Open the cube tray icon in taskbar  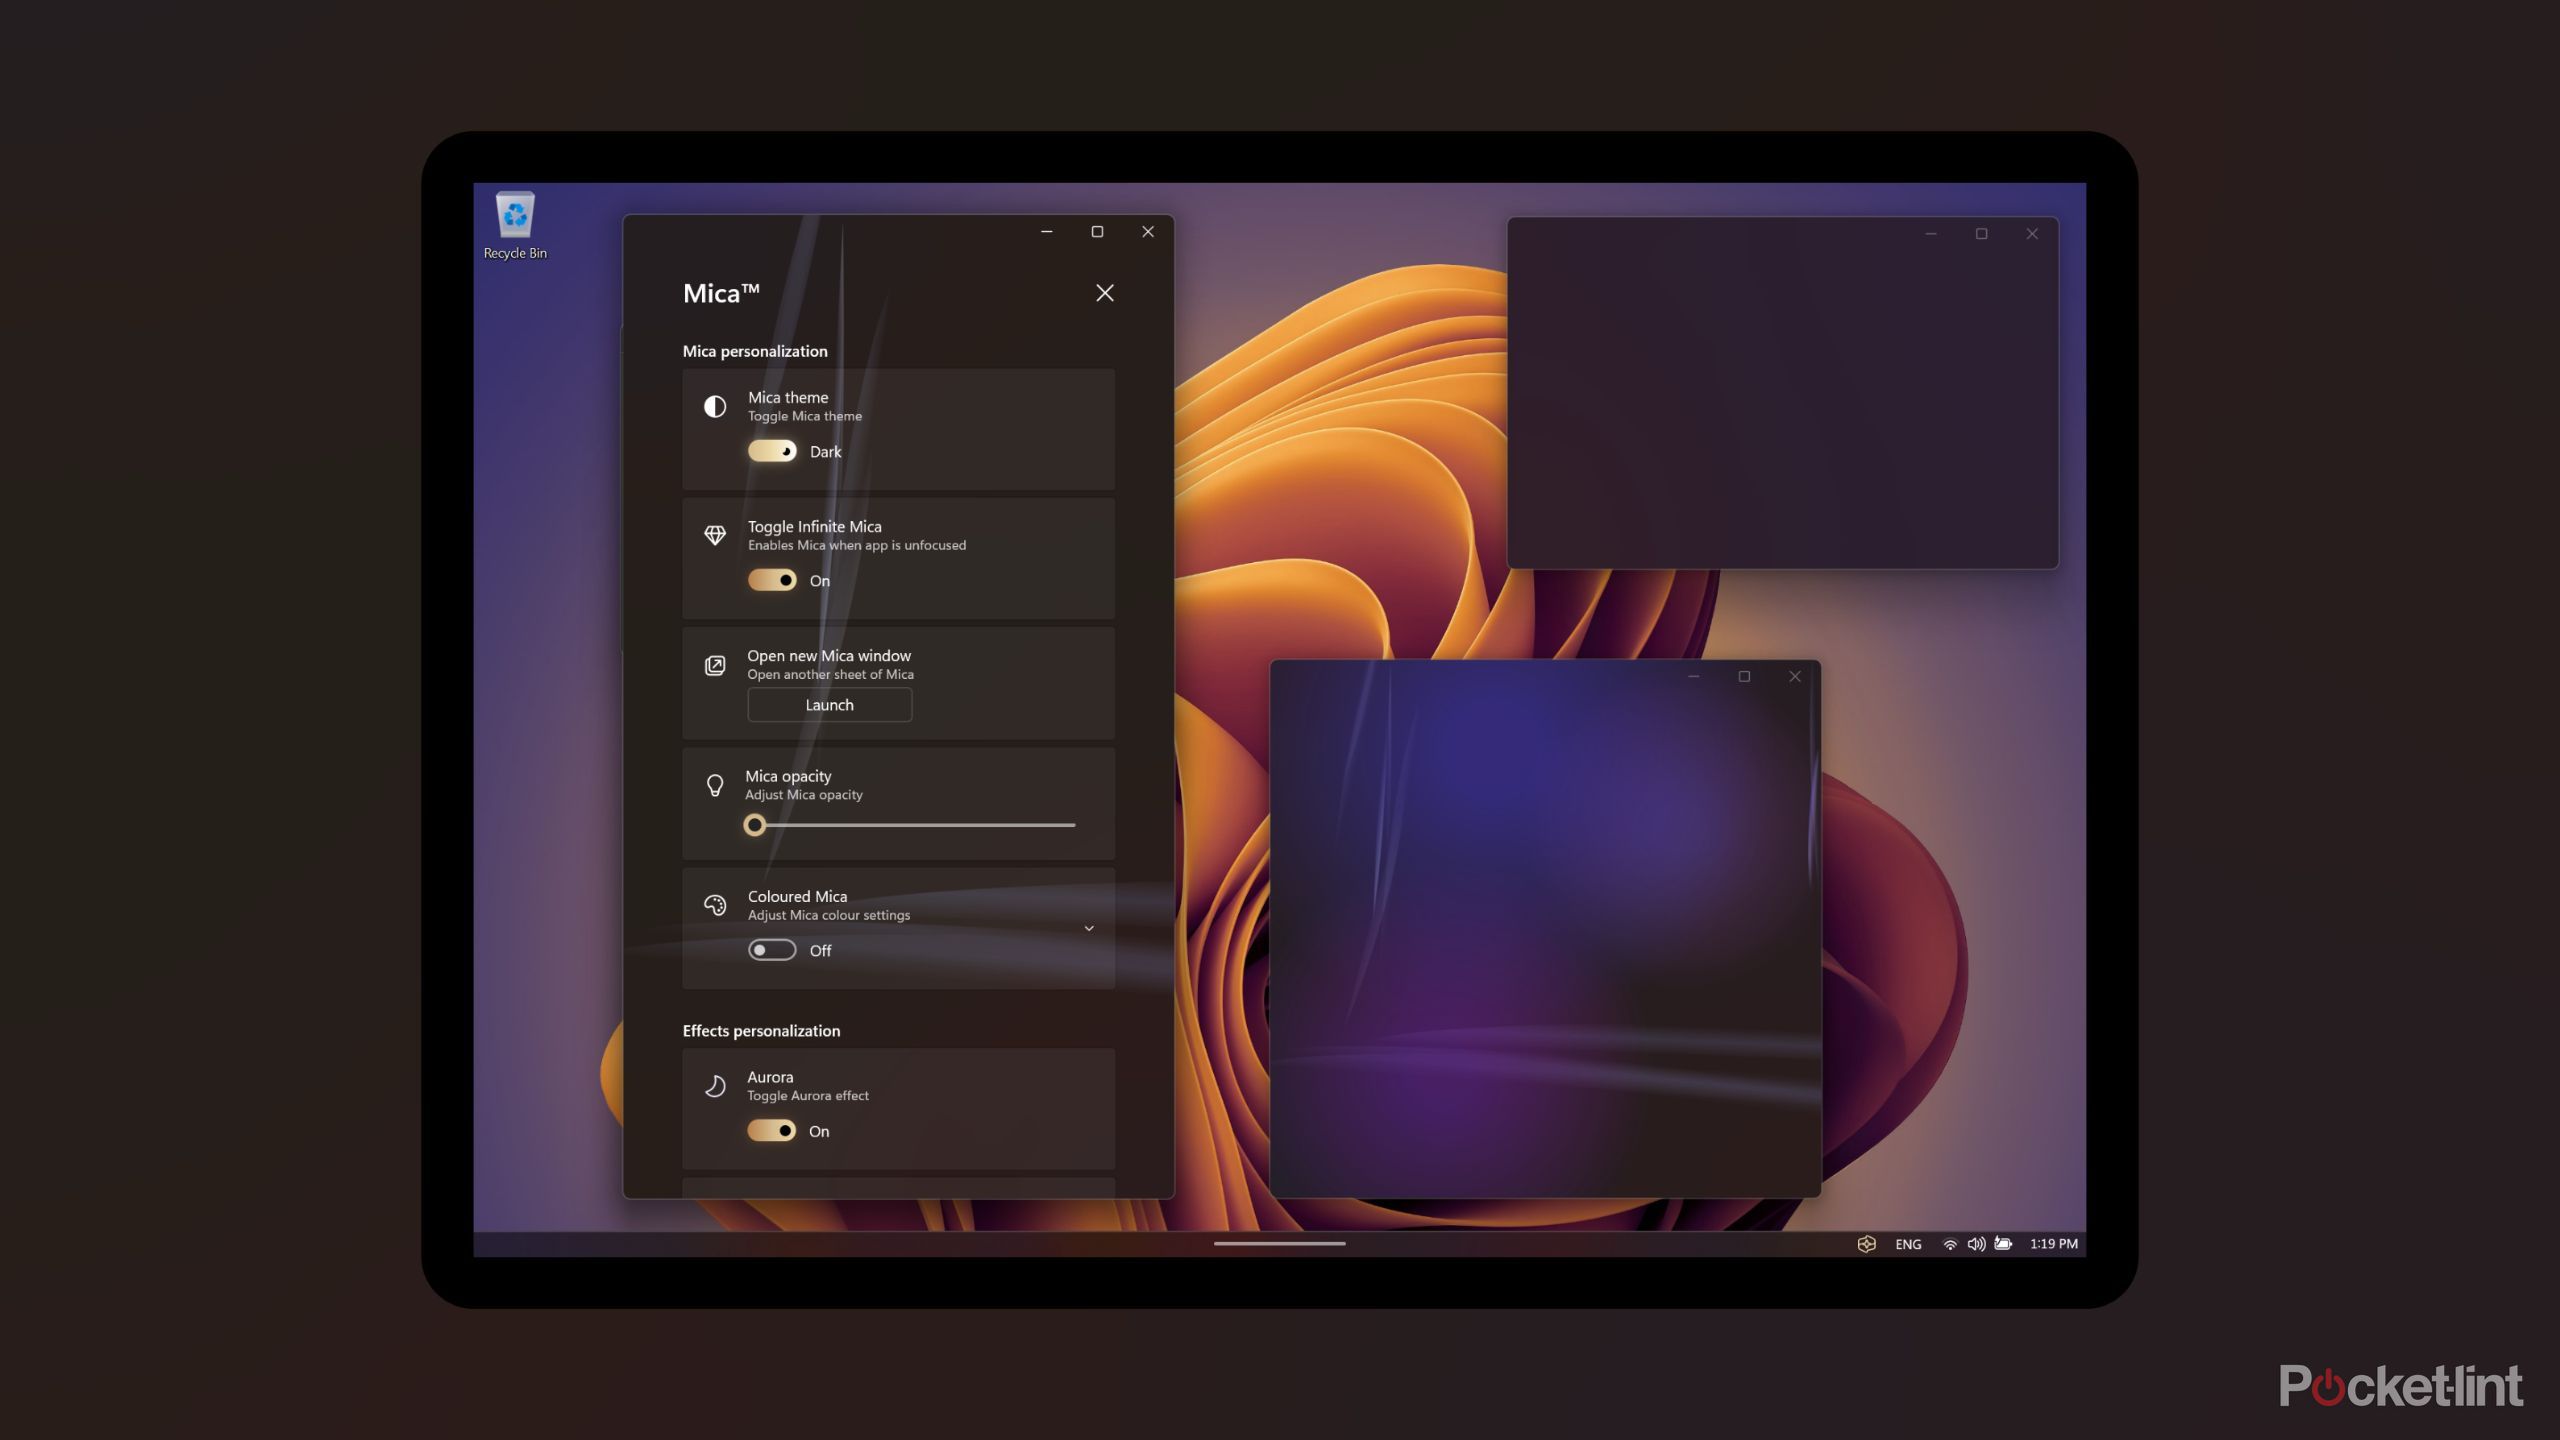(x=1866, y=1244)
